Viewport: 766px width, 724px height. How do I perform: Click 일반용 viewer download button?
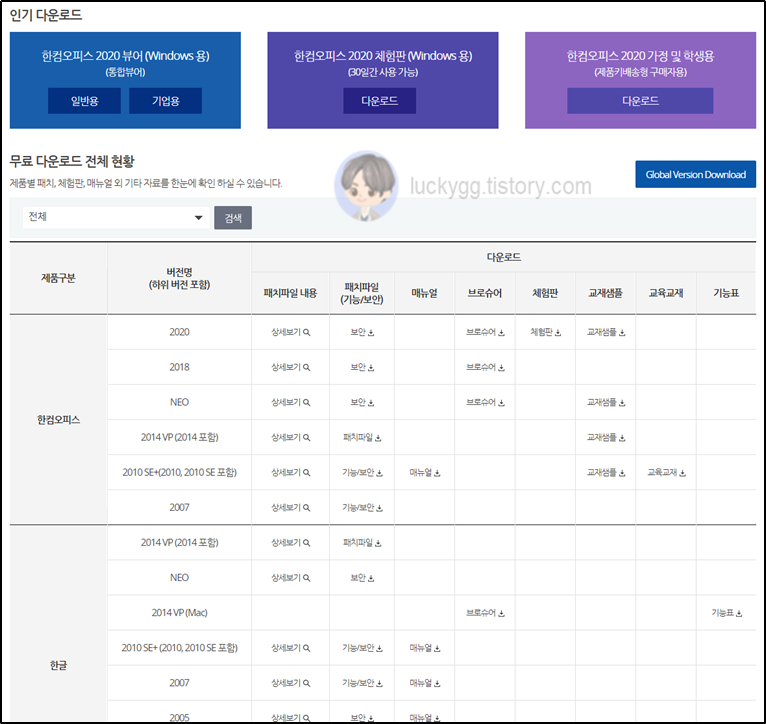pos(85,101)
